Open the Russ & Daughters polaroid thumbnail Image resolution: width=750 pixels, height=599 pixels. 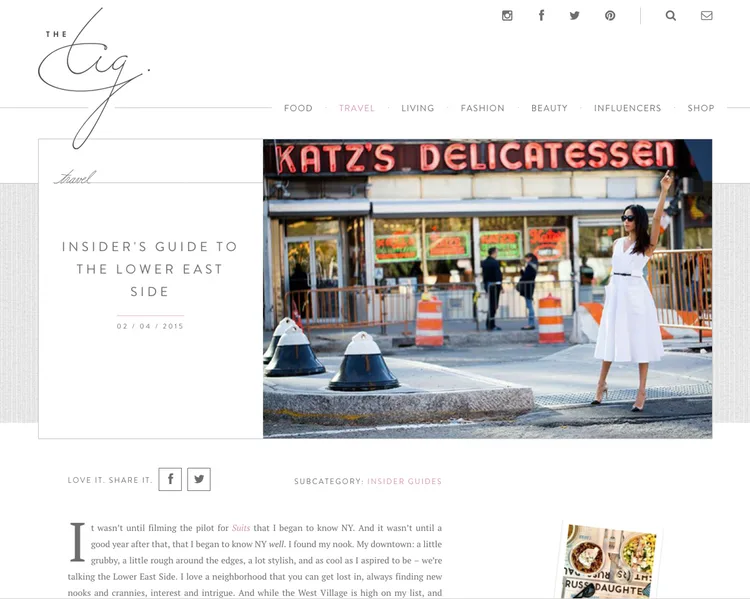610,561
